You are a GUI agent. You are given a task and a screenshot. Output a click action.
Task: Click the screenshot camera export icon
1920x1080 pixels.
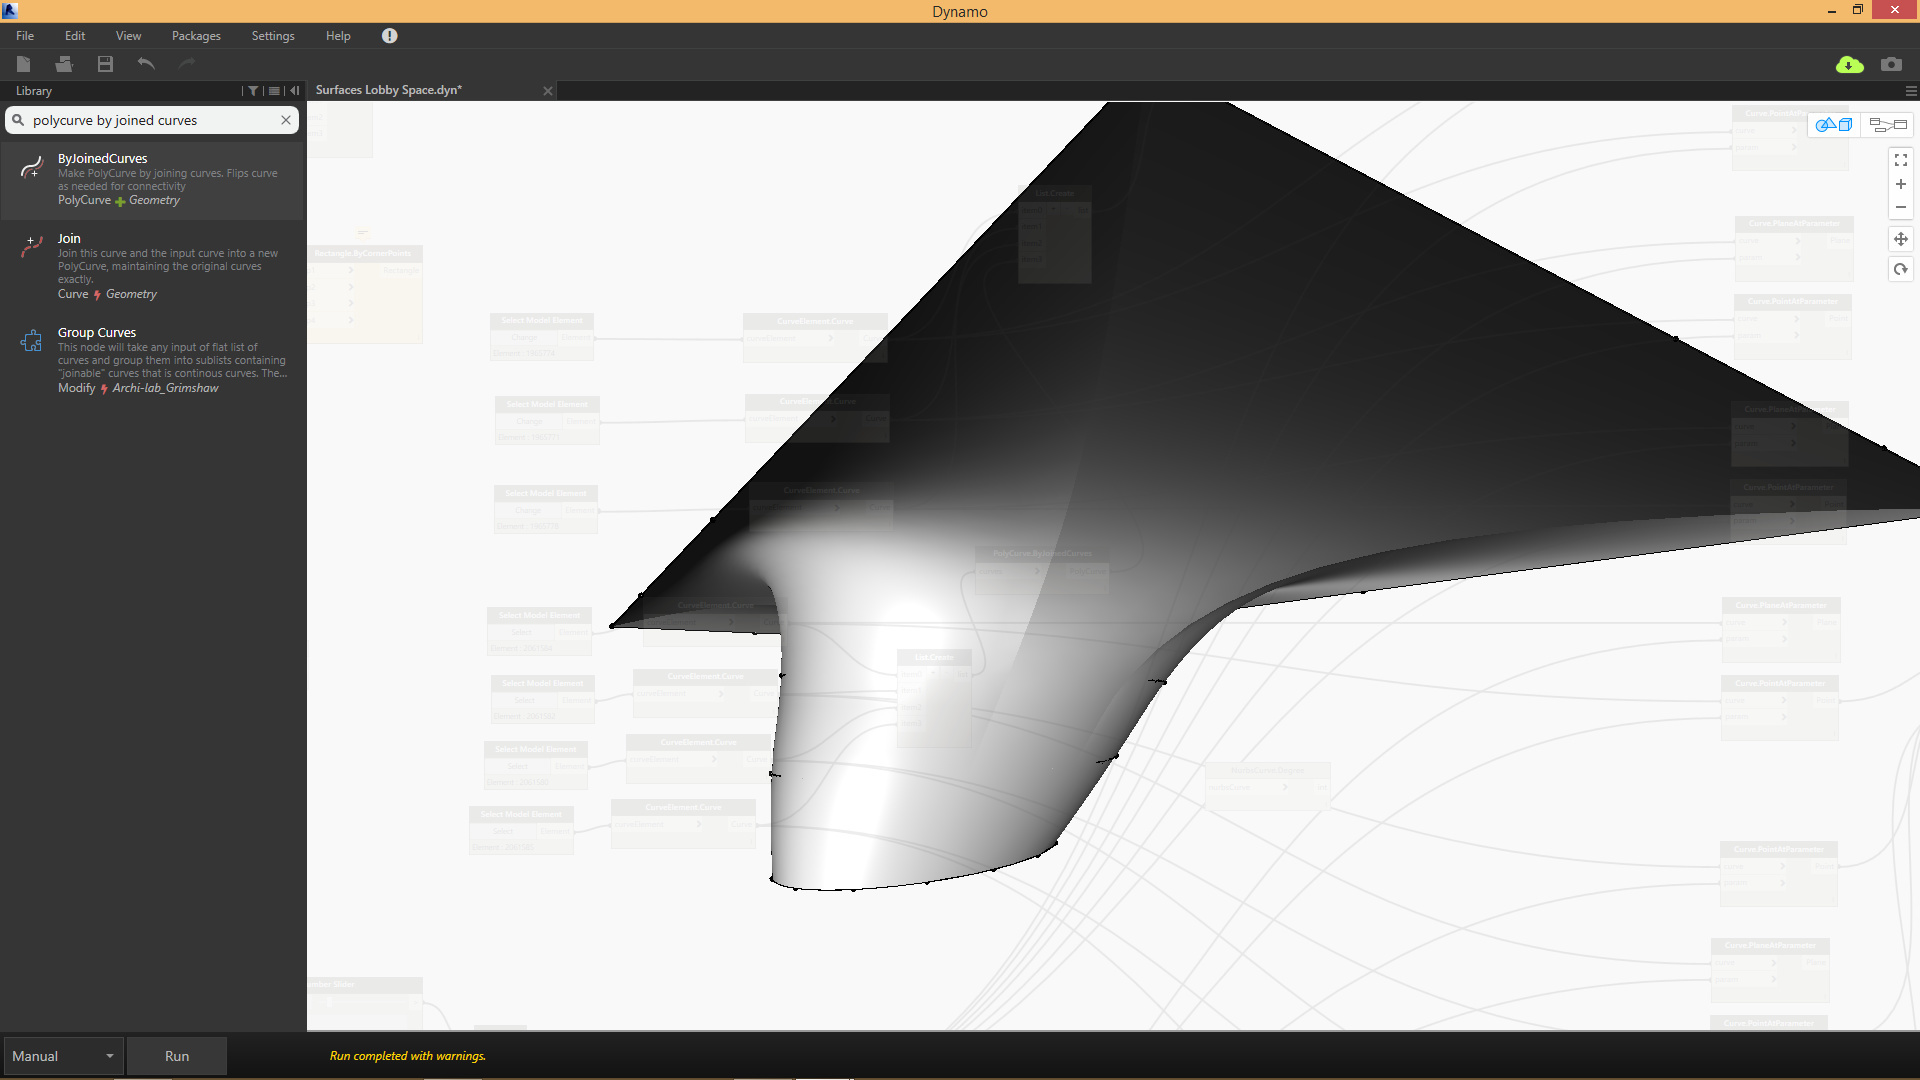[1890, 64]
